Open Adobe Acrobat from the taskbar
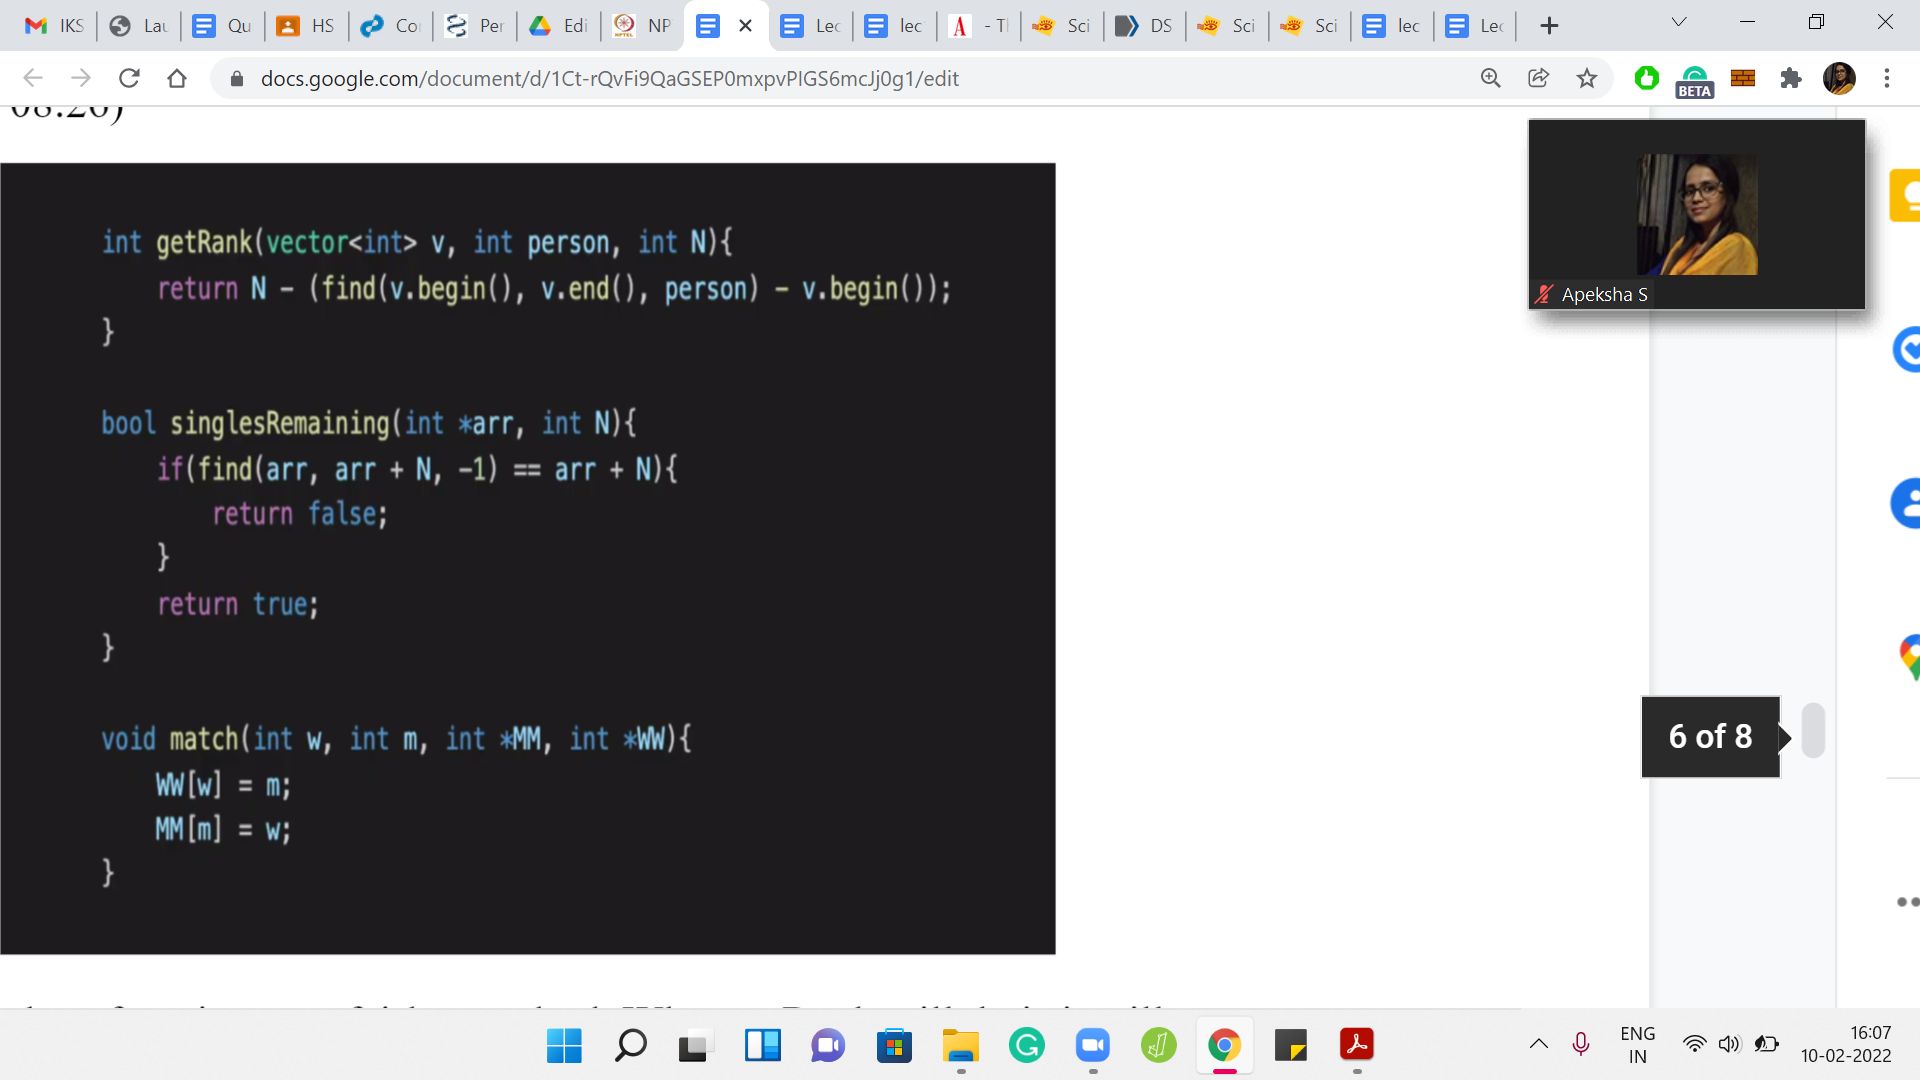1920x1080 pixels. [1356, 1046]
